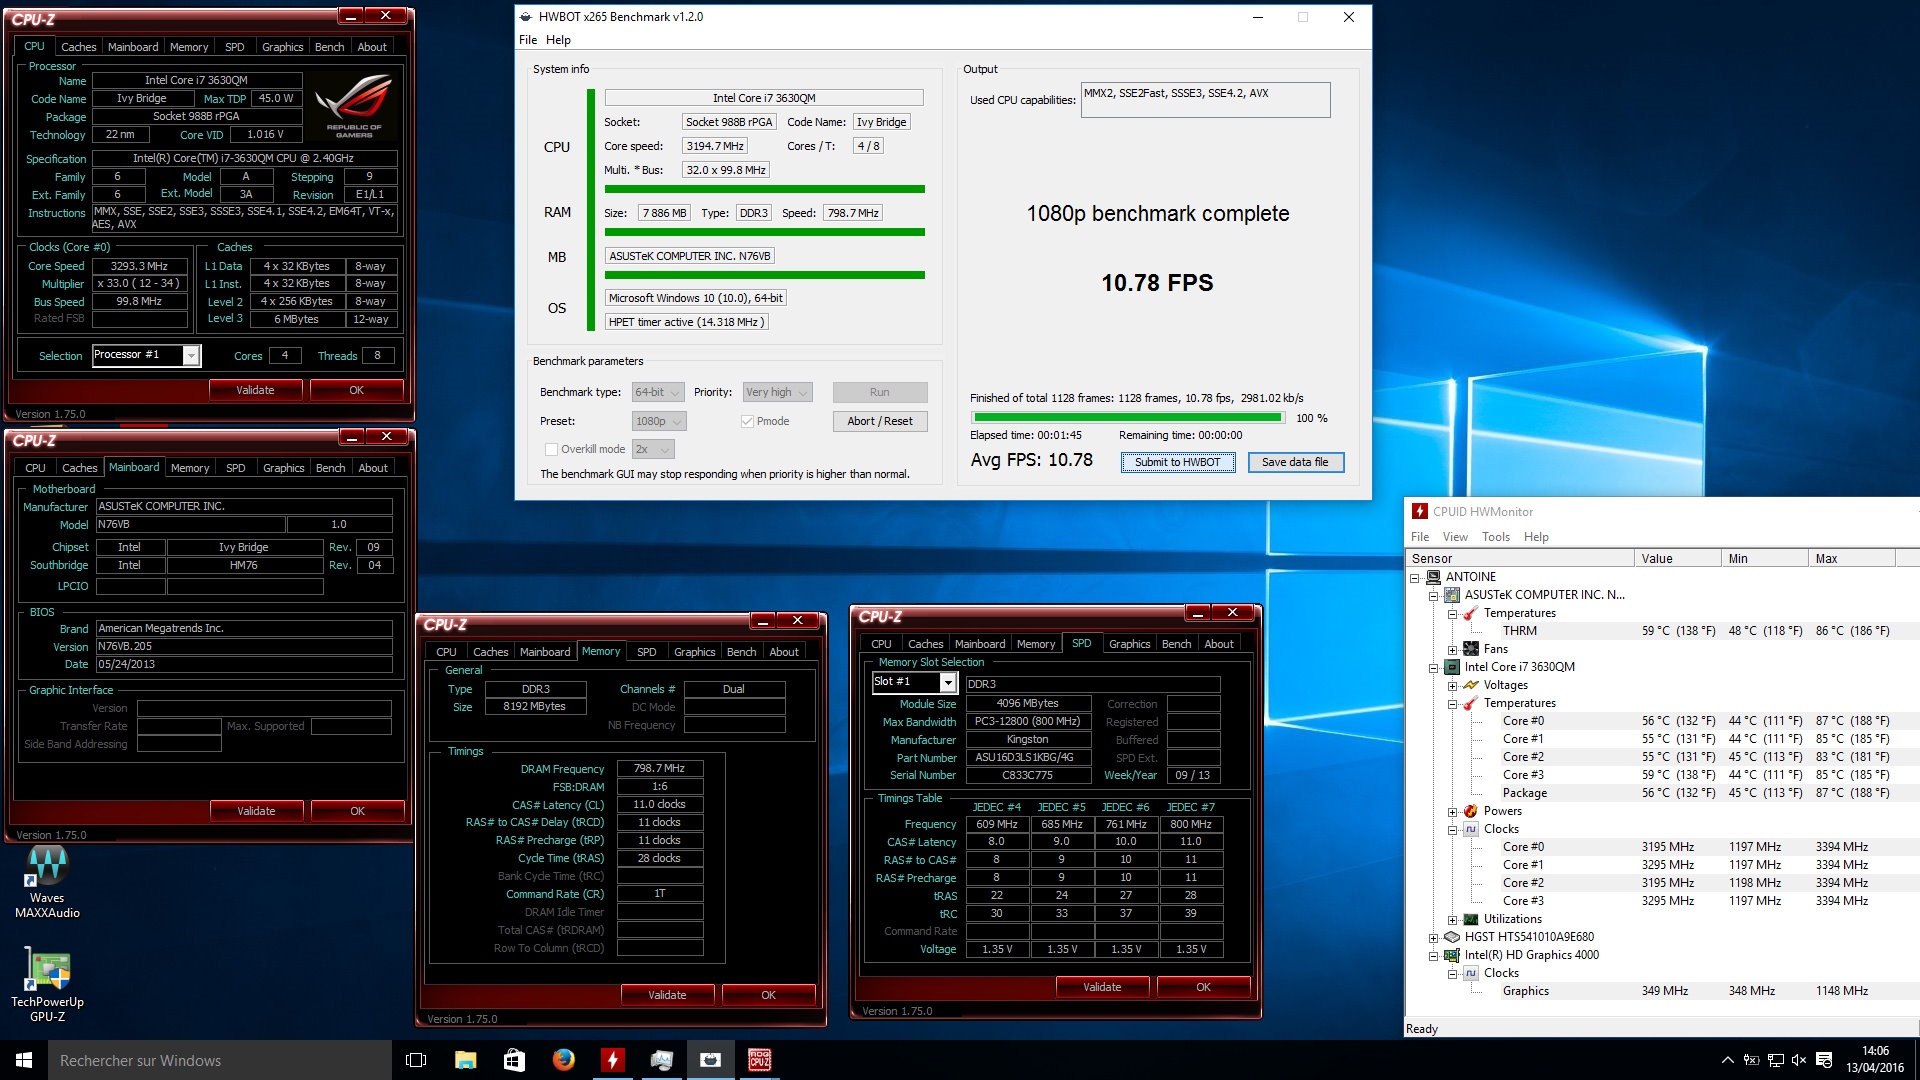1920x1080 pixels.
Task: Click Validate in the CPU tab window
Action: click(255, 390)
